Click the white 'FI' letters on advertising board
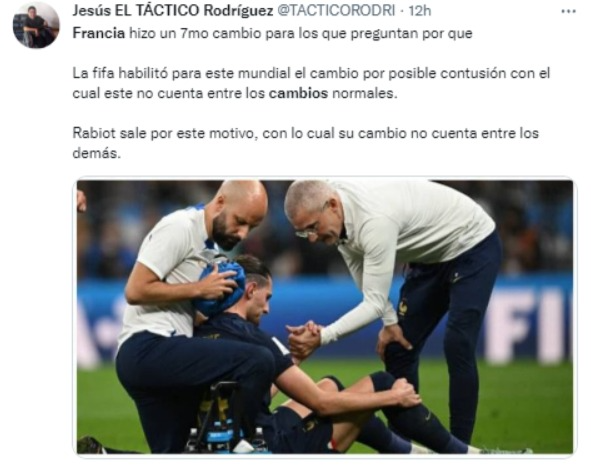 coord(530,325)
